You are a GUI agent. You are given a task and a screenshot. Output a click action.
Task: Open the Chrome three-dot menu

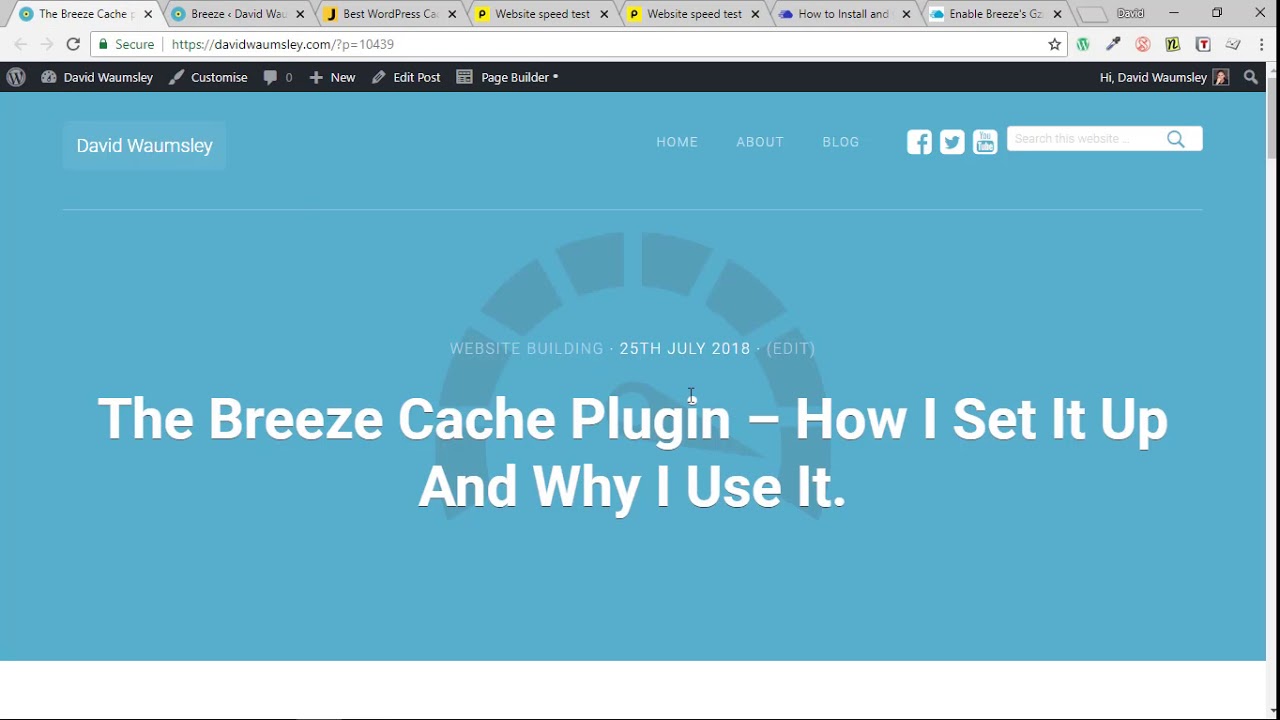[x=1262, y=44]
